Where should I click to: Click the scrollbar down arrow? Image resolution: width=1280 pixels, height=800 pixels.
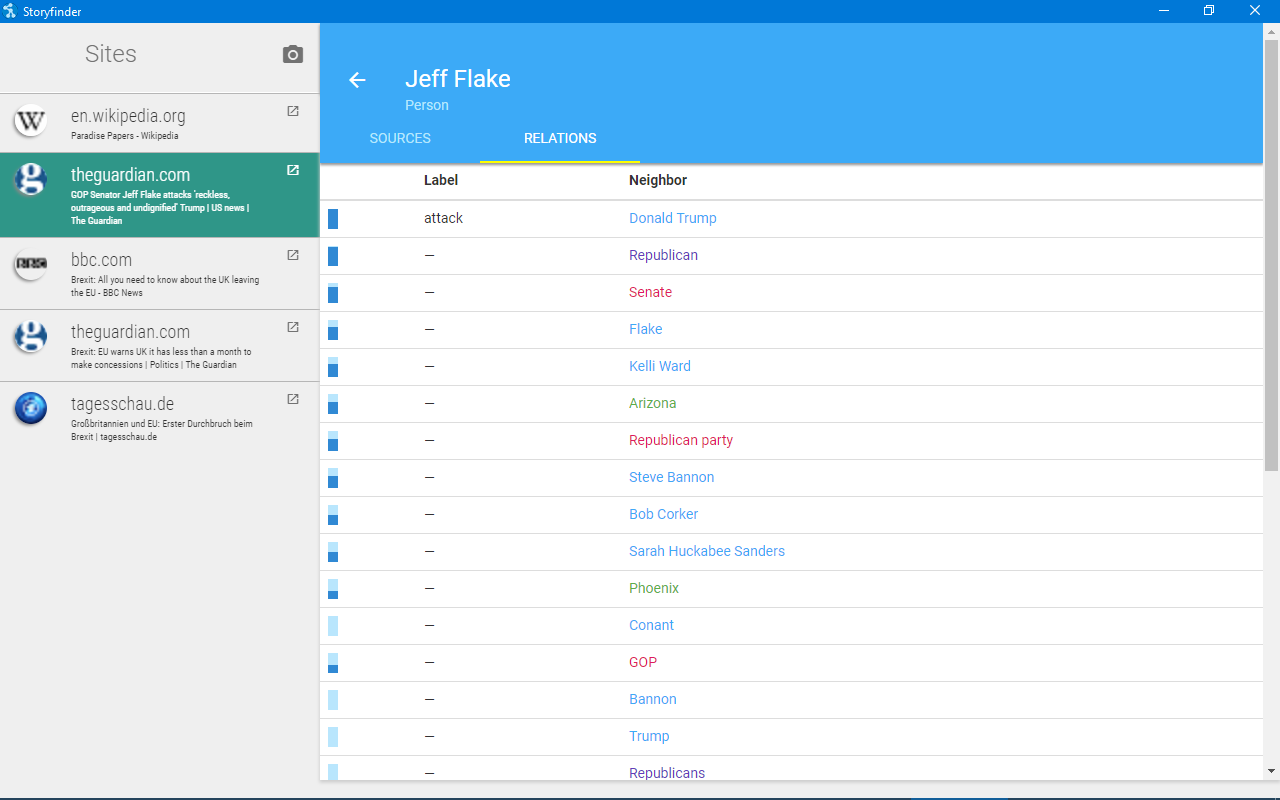[x=1271, y=771]
